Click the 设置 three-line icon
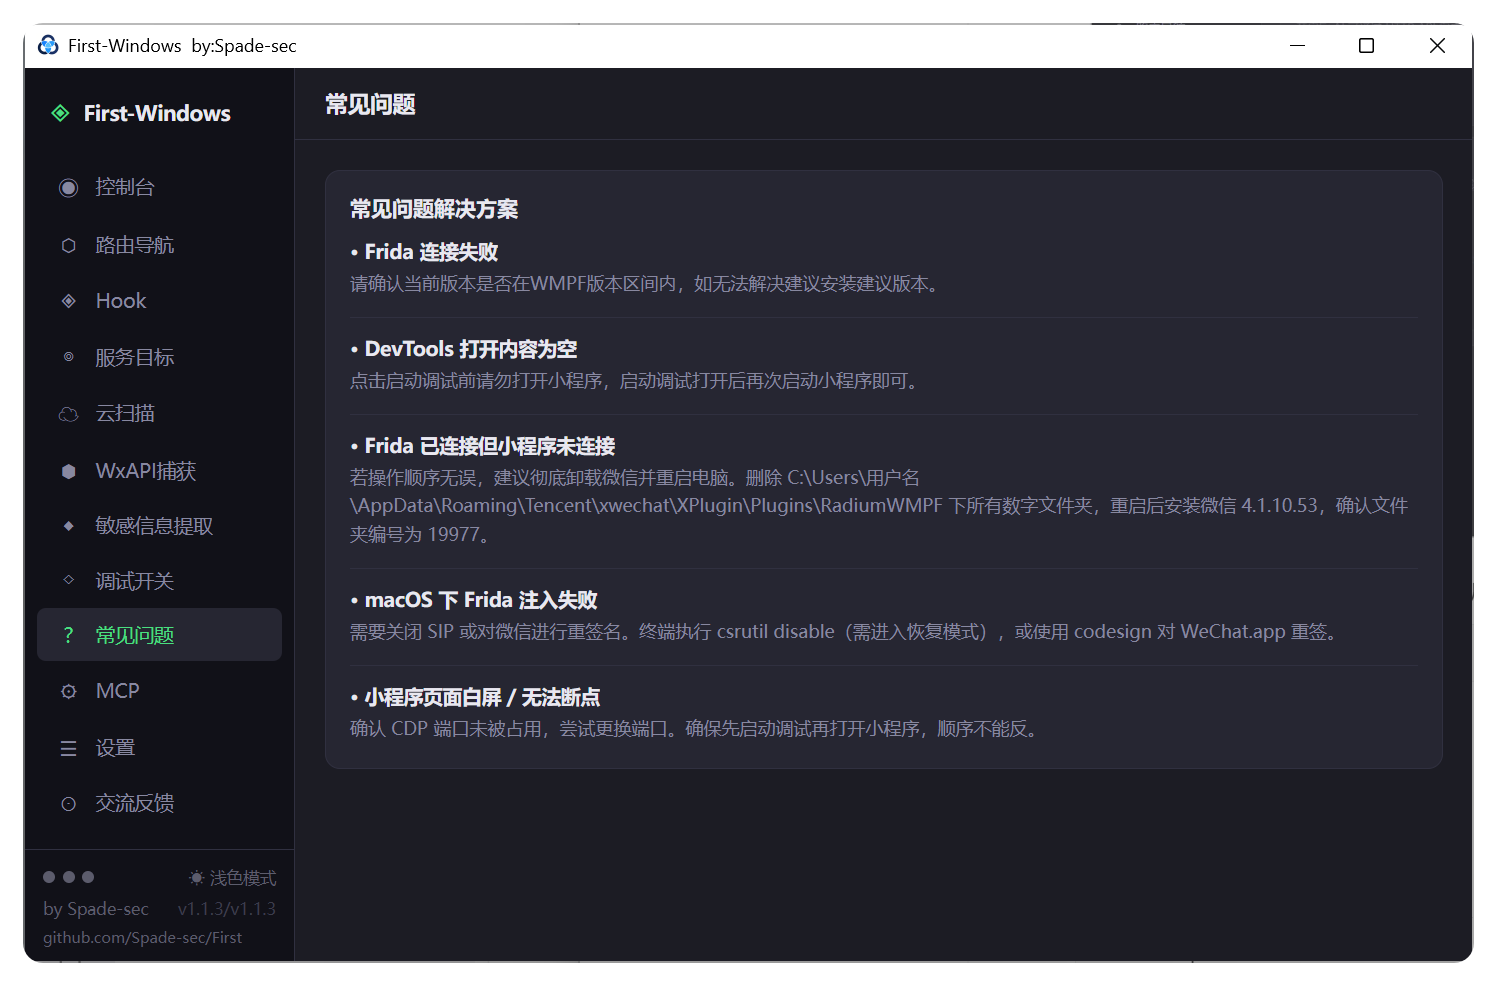 click(x=68, y=748)
